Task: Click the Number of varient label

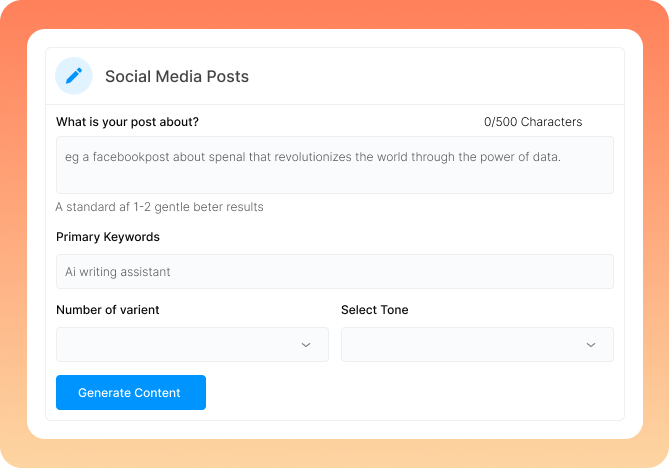Action: tap(108, 310)
